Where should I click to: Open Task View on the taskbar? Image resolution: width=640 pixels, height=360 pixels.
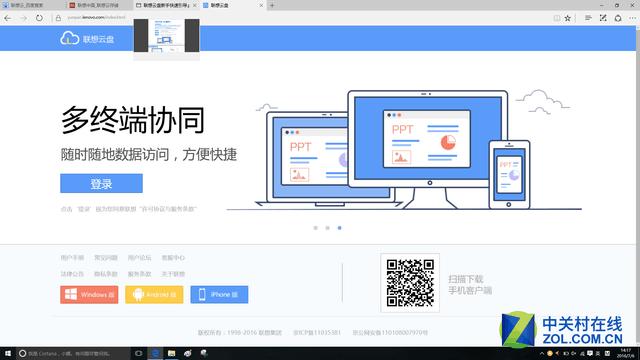point(139,353)
